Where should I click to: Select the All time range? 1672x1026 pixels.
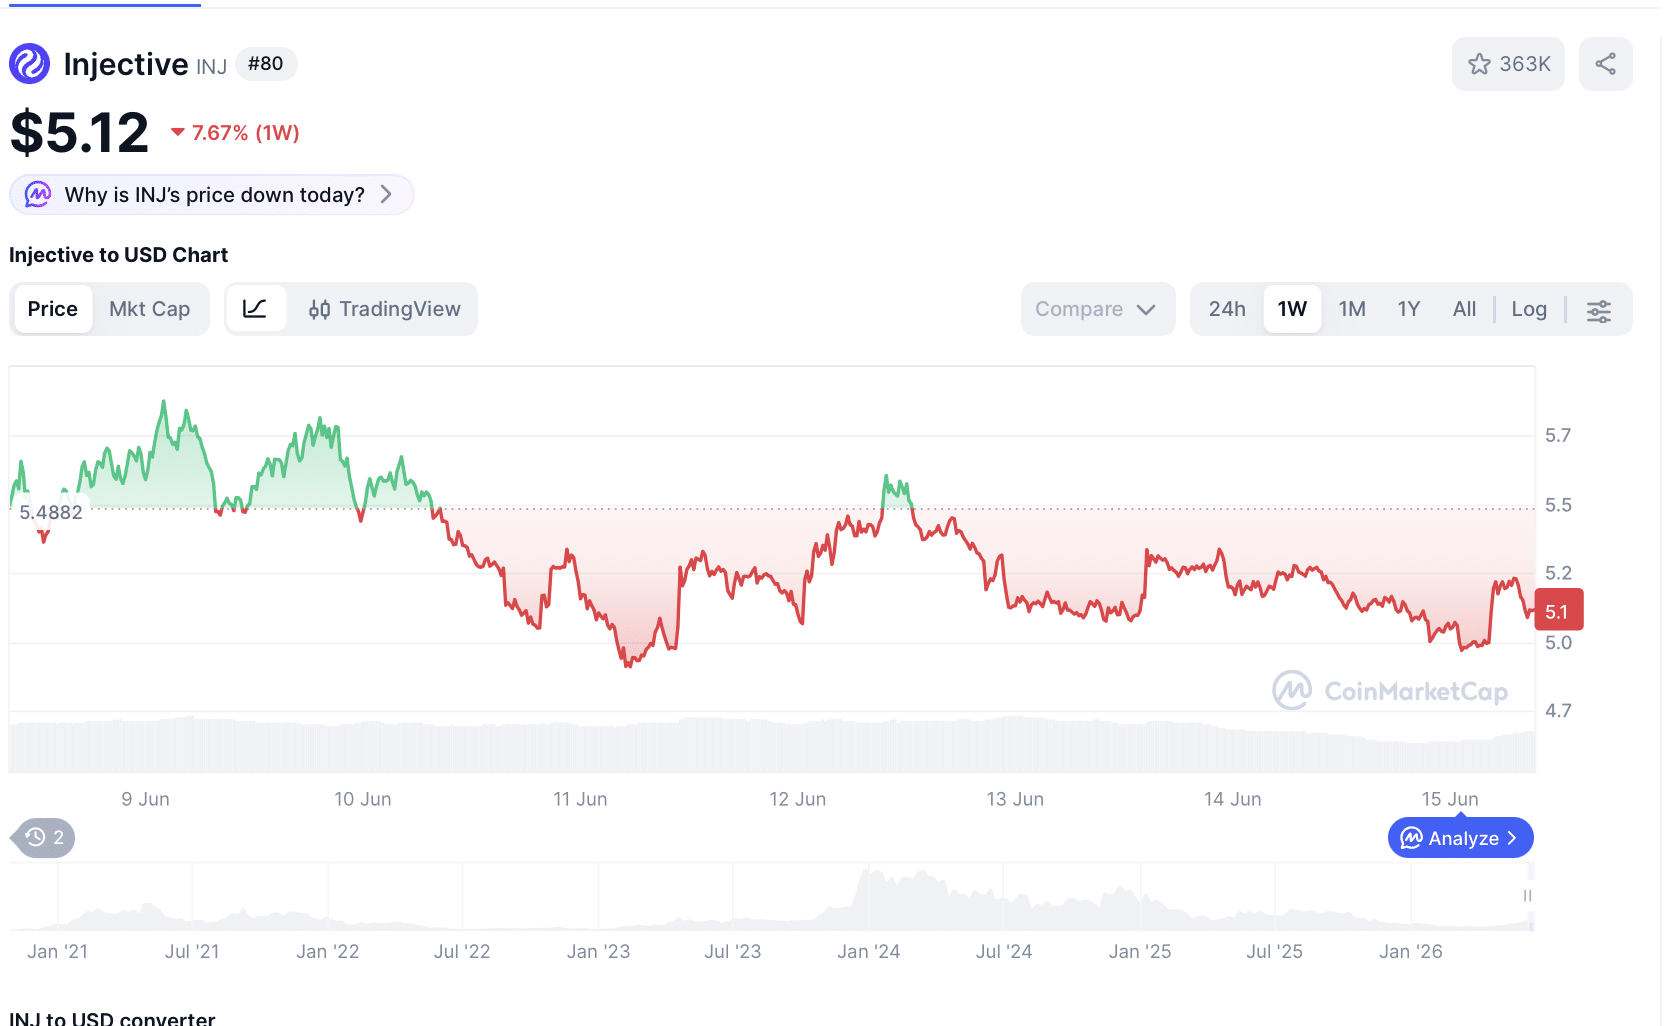point(1464,309)
